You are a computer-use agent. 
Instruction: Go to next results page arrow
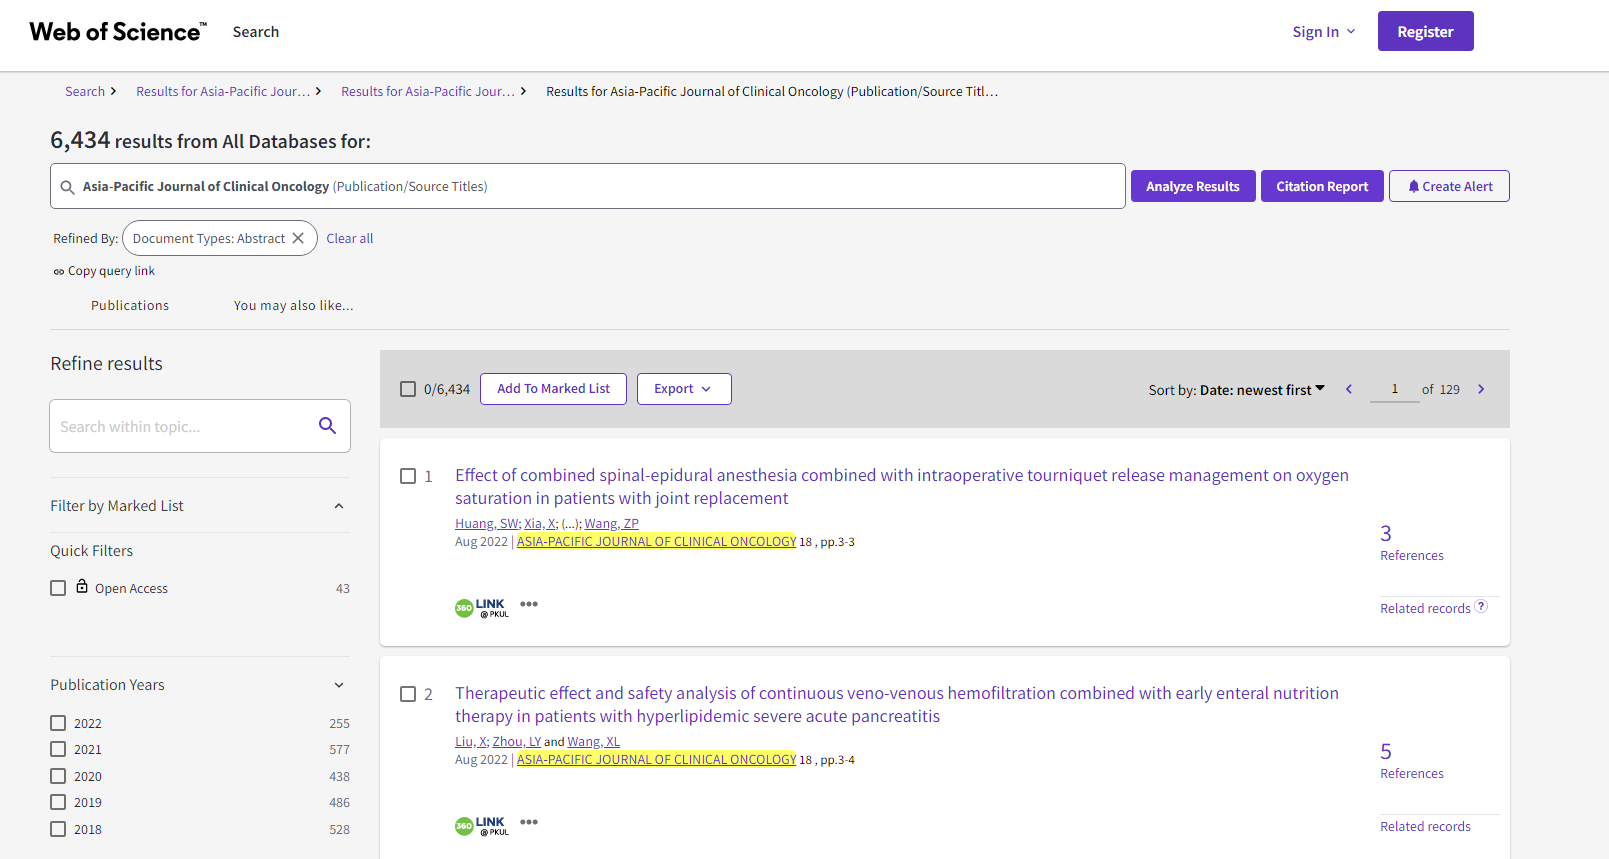(1481, 389)
